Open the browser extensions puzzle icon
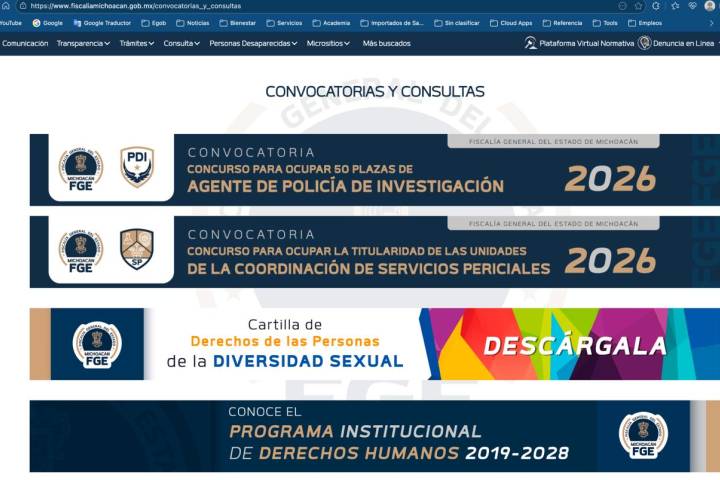This screenshot has height=480, width=720. (x=655, y=6)
